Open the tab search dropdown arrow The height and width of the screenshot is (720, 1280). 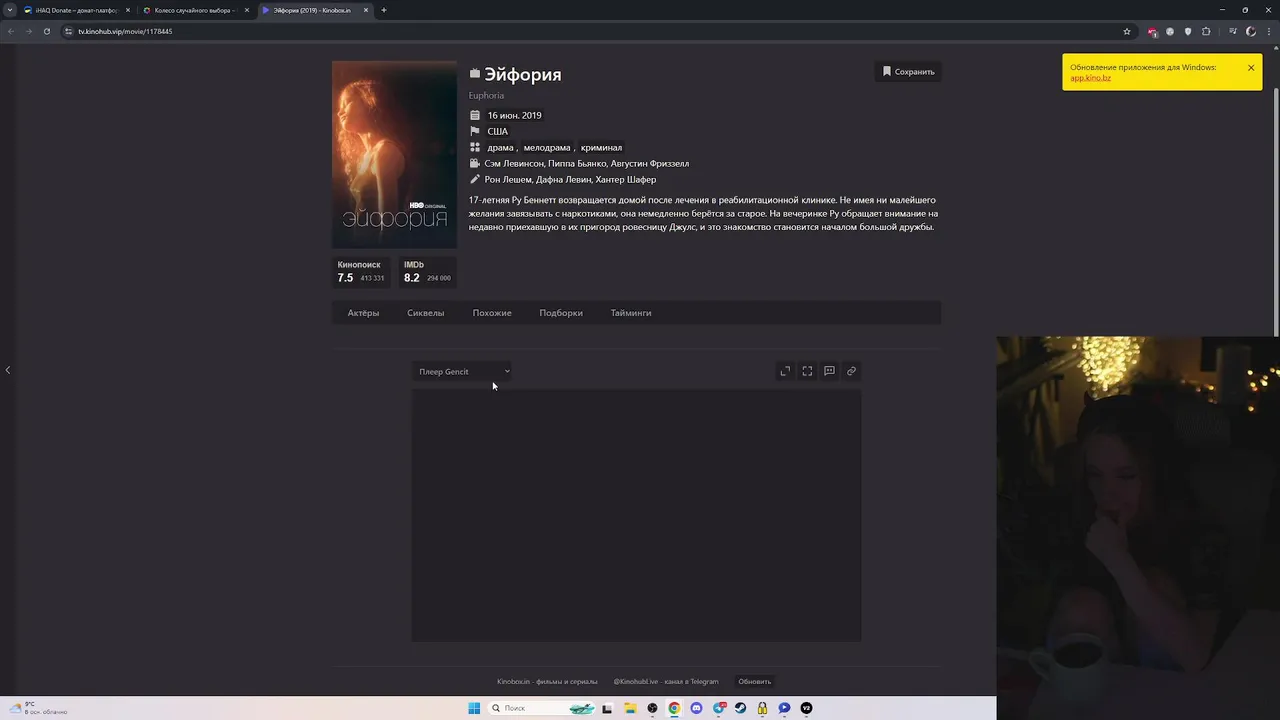coord(10,10)
